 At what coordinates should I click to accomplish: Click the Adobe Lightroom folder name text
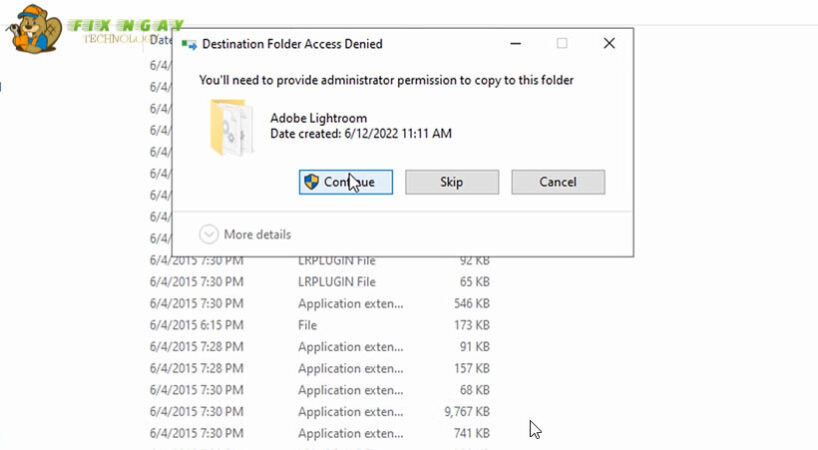[x=316, y=118]
